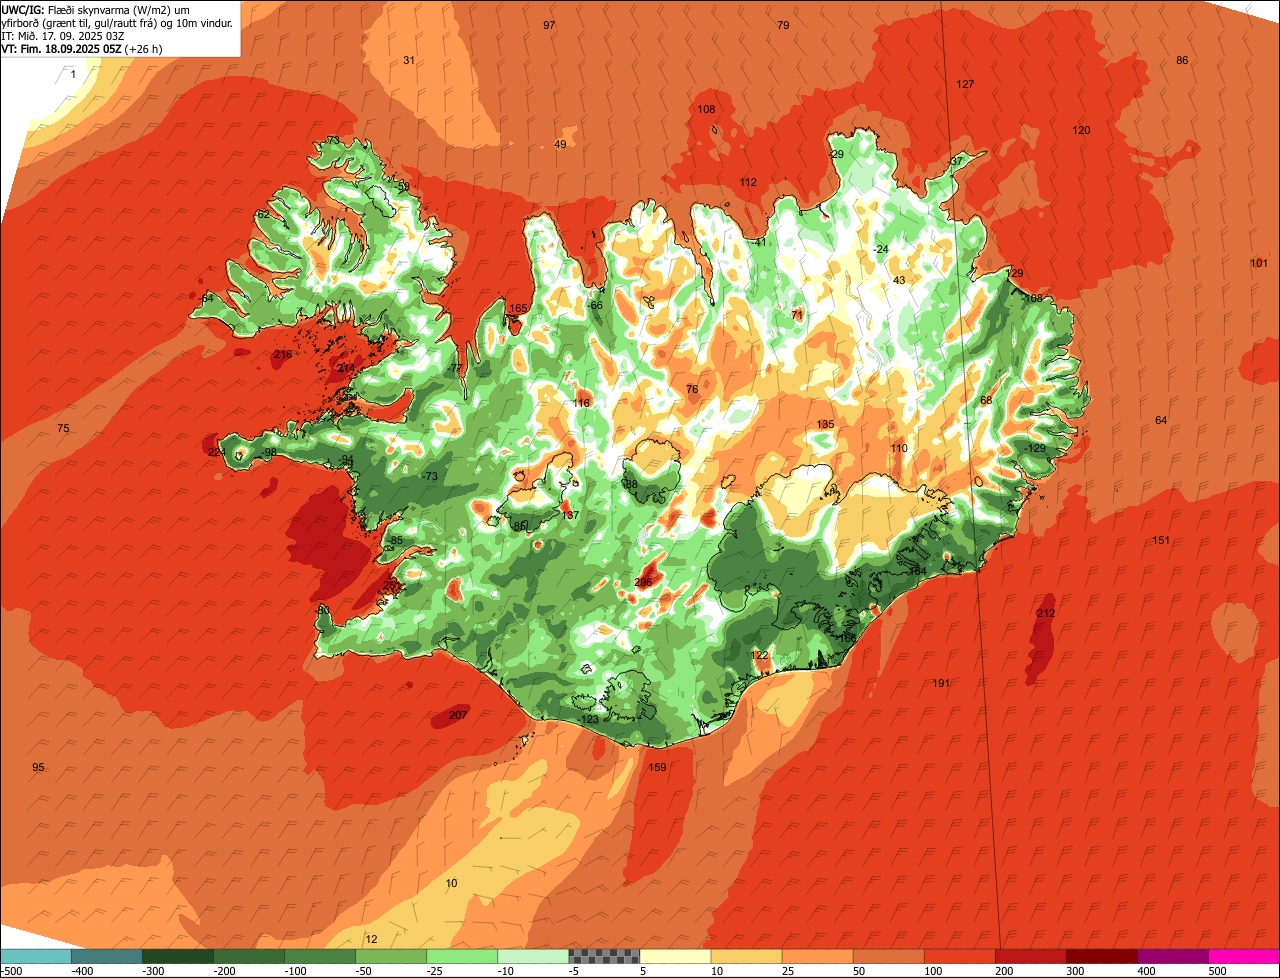Select the darkest green swatch between -300 and -200
1280x978 pixels.
point(178,956)
